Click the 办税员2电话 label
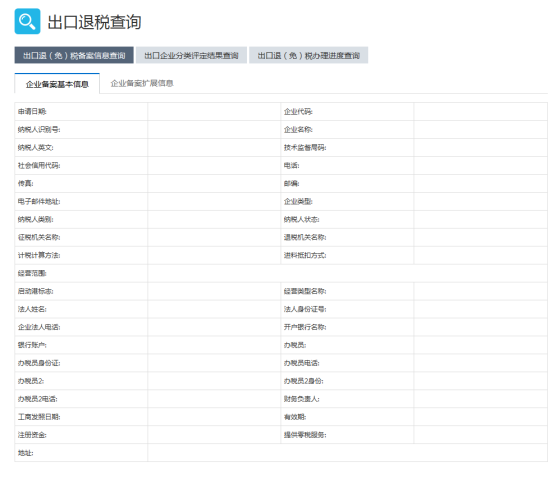Image resolution: width=555 pixels, height=503 pixels. [38, 399]
